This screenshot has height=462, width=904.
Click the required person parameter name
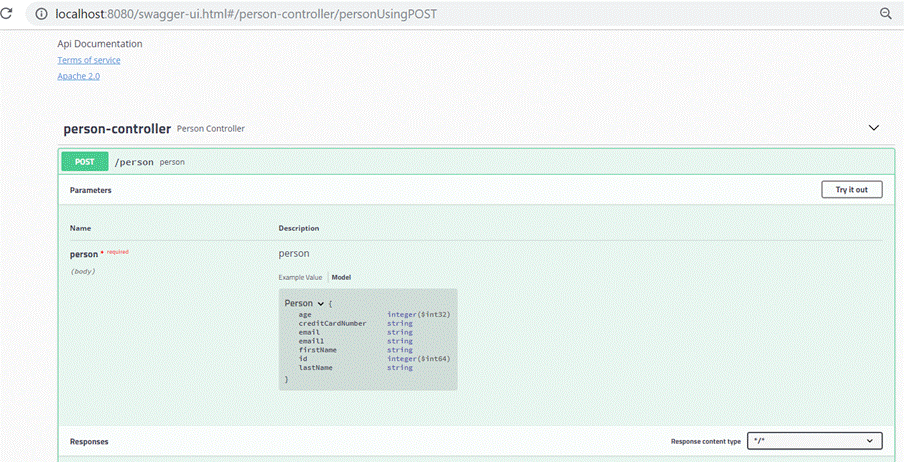click(84, 254)
